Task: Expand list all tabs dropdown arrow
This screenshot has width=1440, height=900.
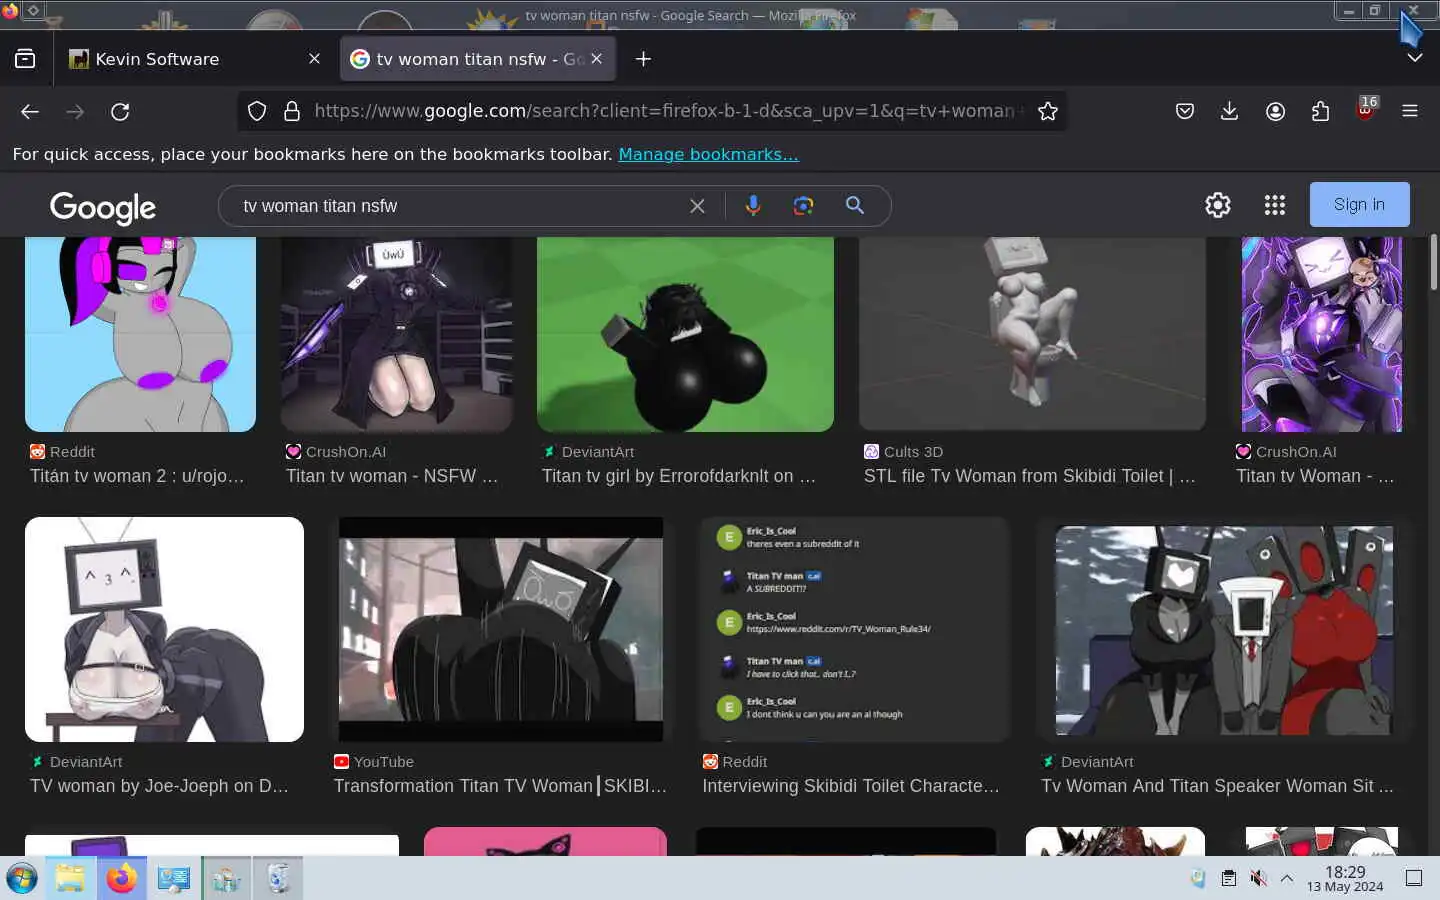Action: [1414, 58]
